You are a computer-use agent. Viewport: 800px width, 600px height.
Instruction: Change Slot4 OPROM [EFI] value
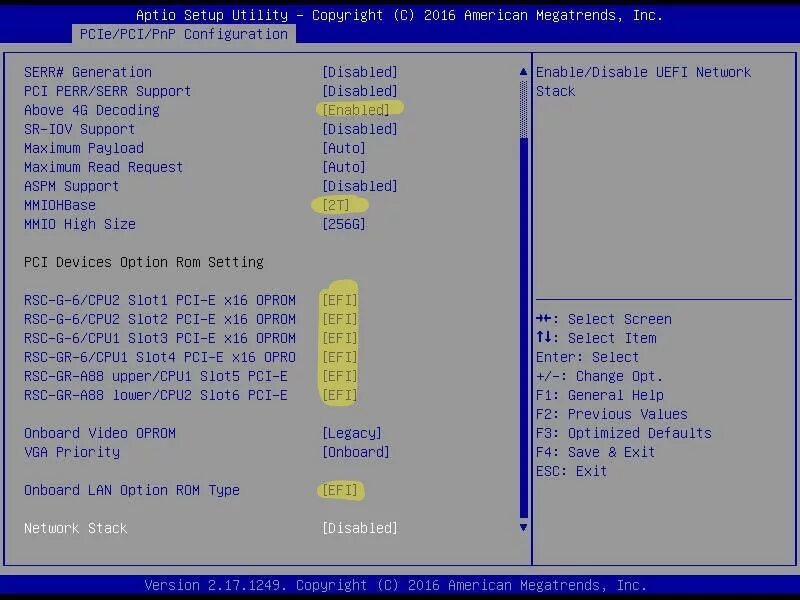[340, 357]
